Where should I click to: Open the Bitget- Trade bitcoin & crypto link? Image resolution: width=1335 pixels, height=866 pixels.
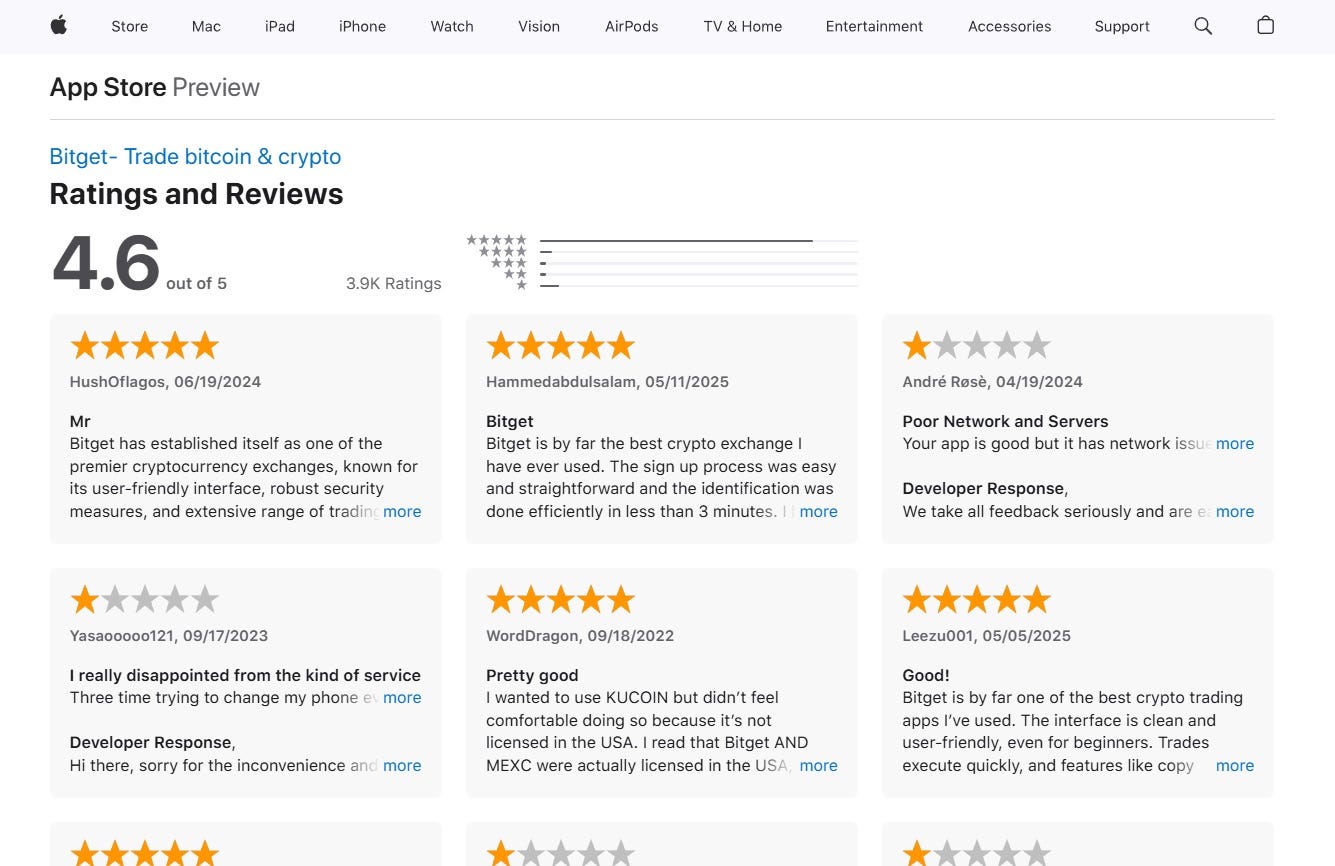click(x=195, y=156)
